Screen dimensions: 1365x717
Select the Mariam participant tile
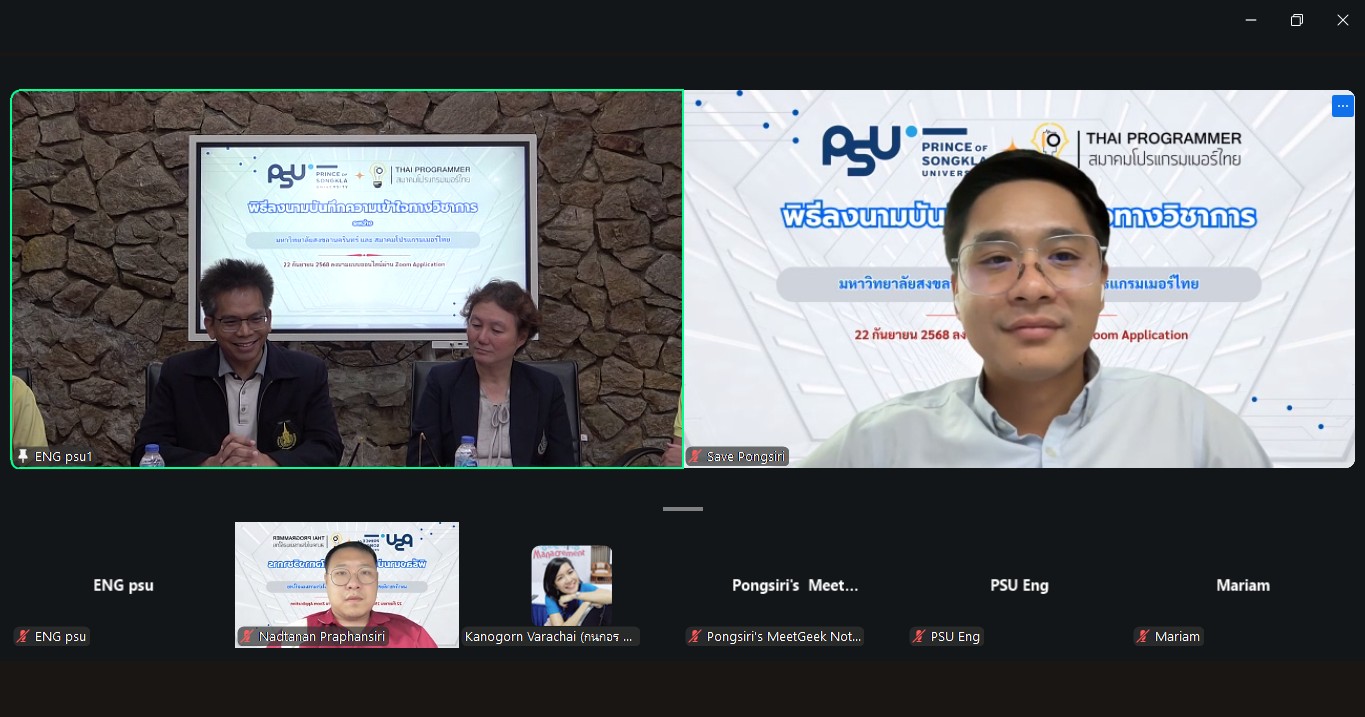[1242, 586]
